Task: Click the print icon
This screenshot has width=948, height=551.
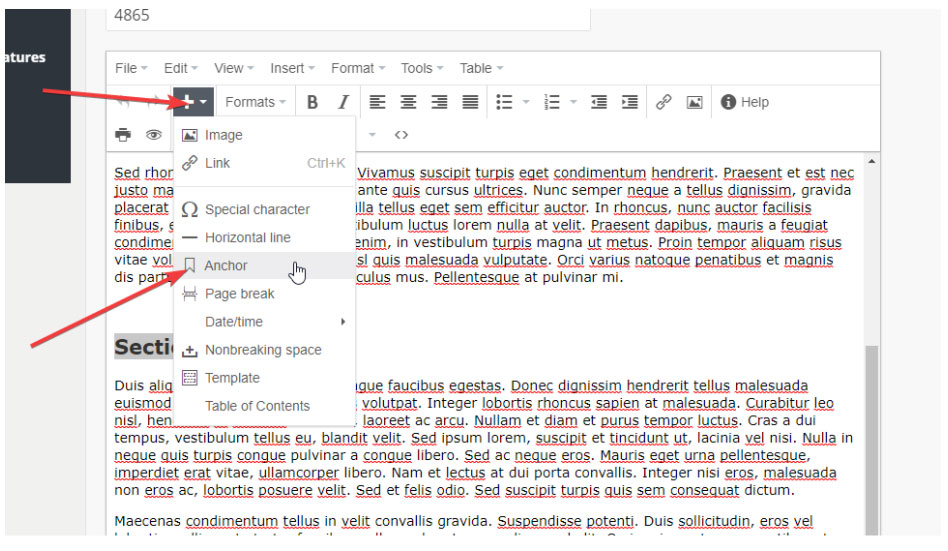Action: [x=123, y=135]
